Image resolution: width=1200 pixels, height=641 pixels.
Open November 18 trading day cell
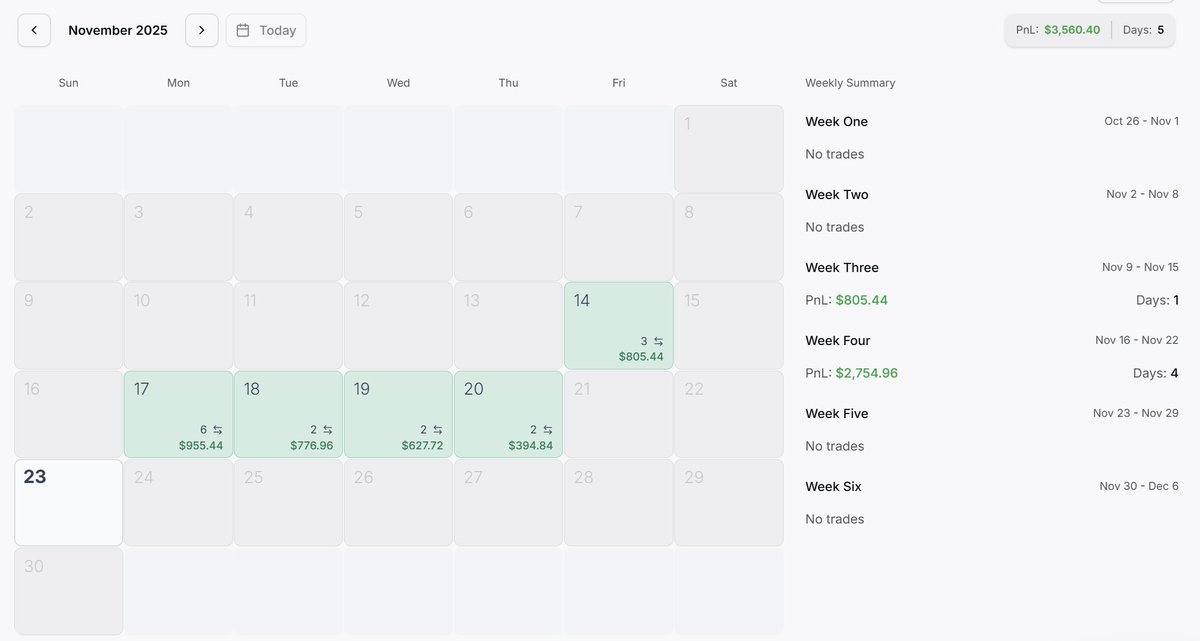289,415
